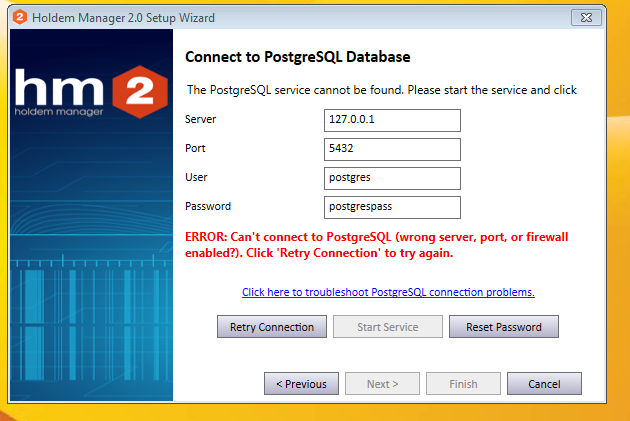Click the Server label
630x421 pixels.
click(201, 120)
